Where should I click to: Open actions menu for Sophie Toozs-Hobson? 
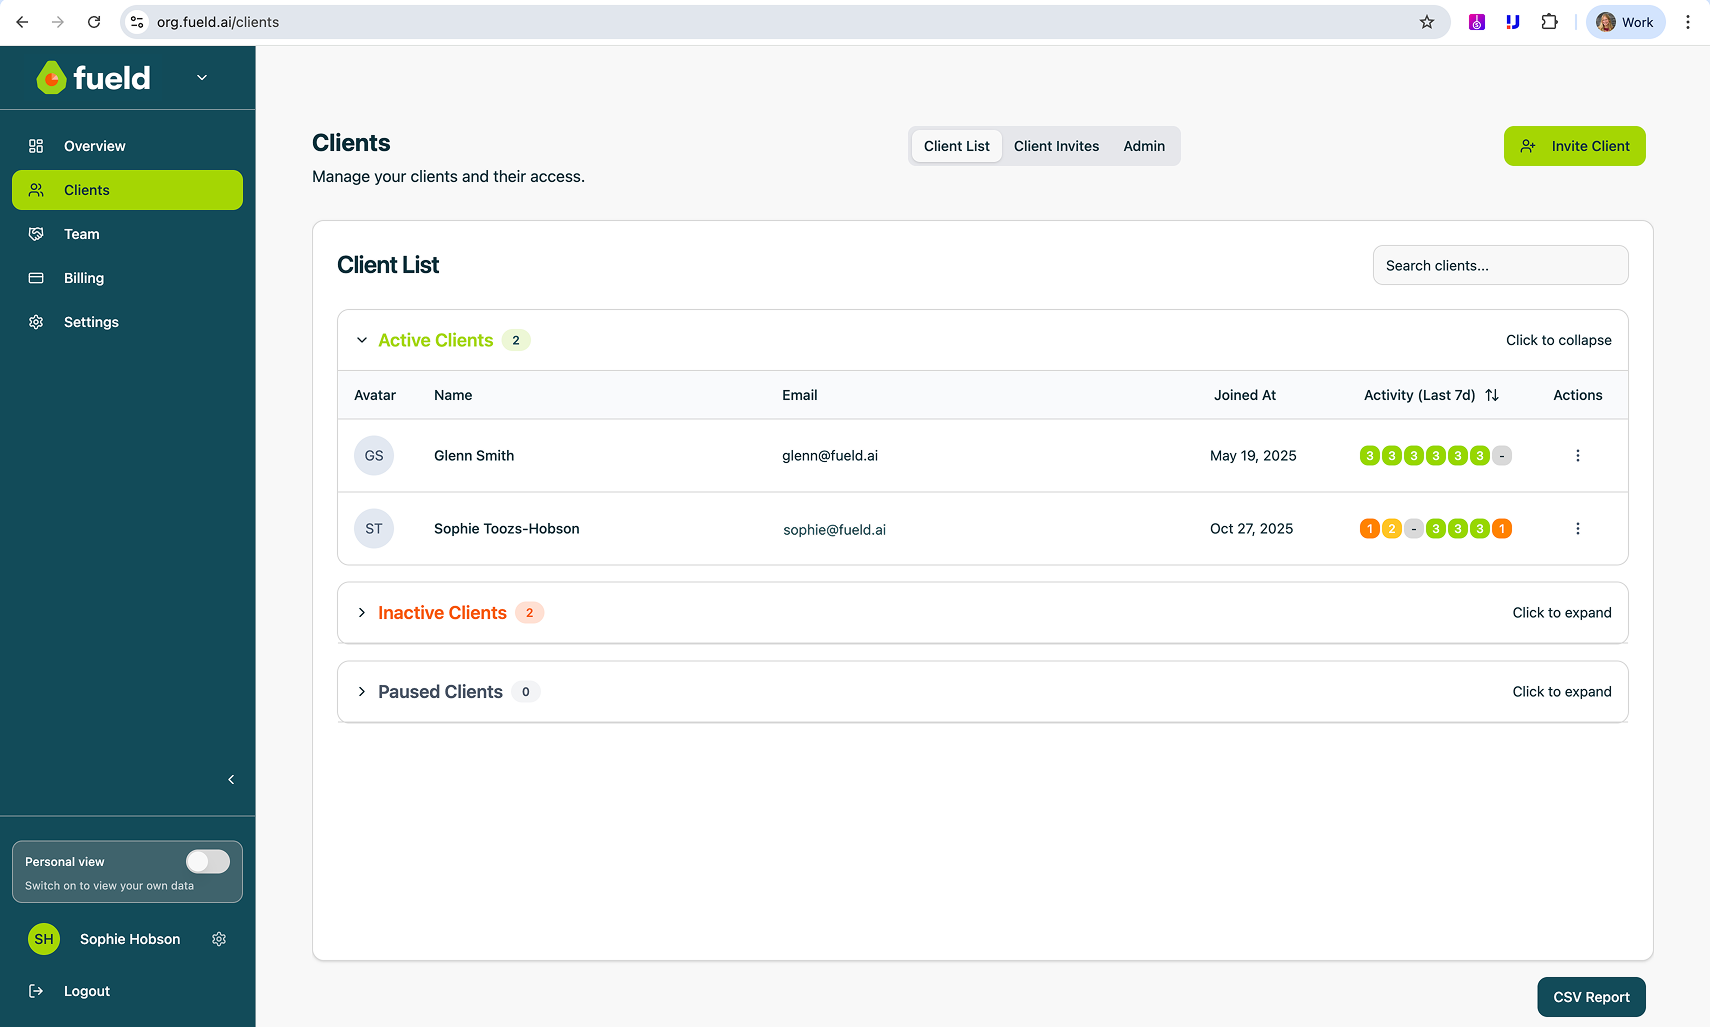point(1577,529)
